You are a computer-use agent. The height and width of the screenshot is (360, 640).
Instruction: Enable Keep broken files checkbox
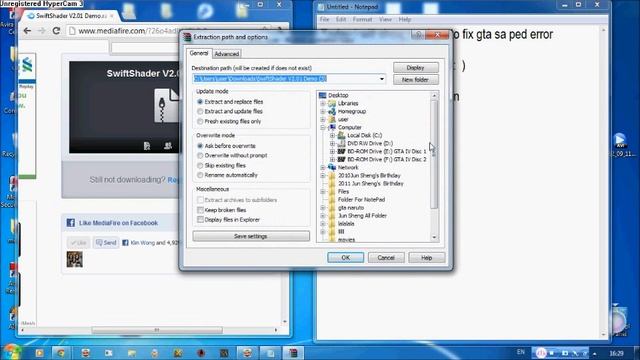[x=200, y=210]
